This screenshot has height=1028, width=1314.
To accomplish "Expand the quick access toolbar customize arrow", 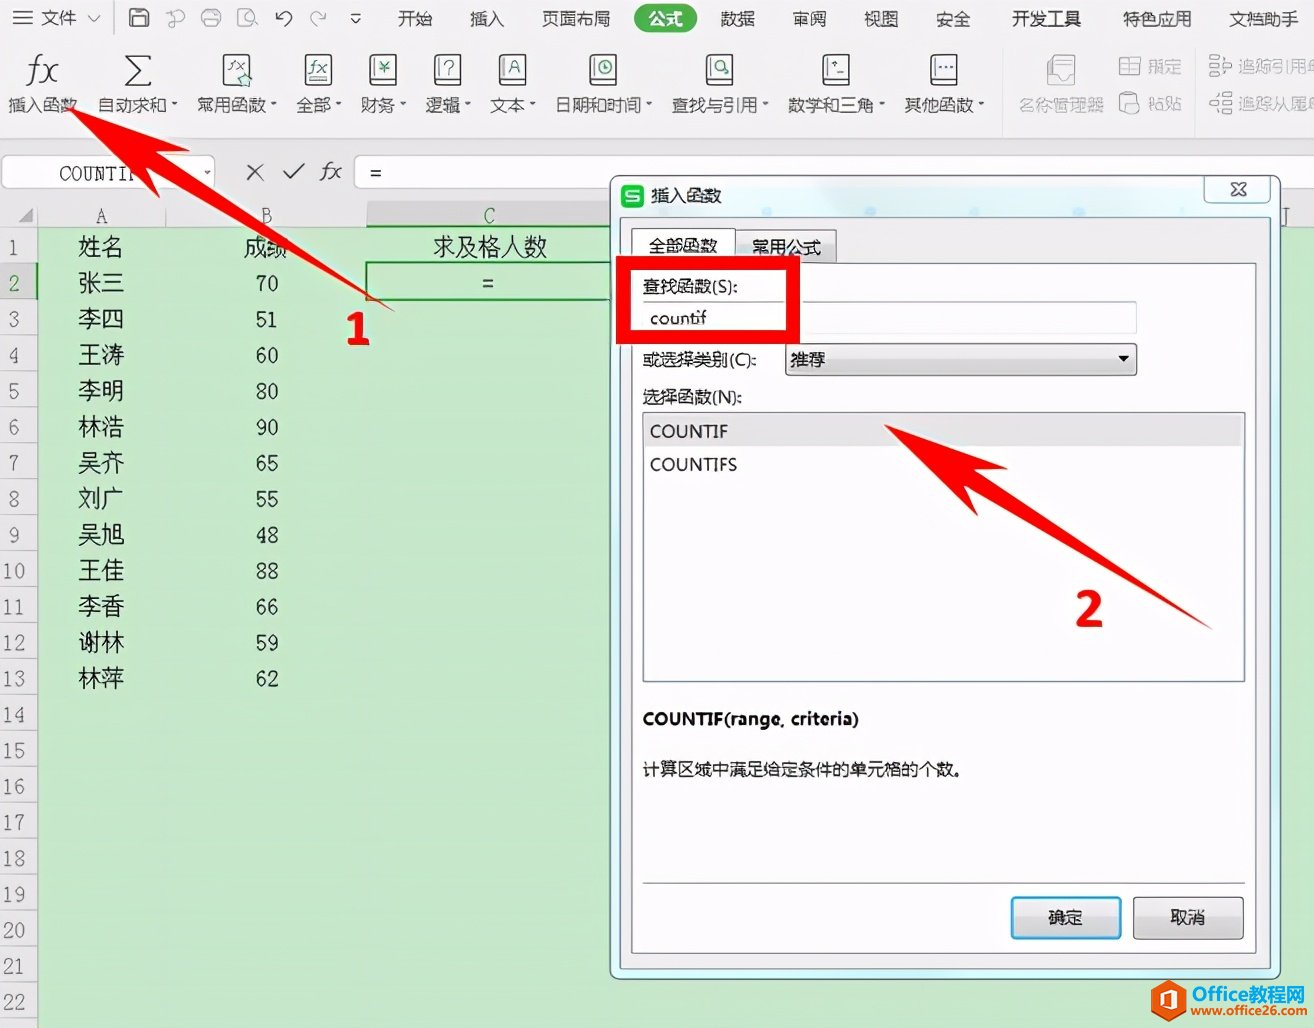I will (x=355, y=18).
